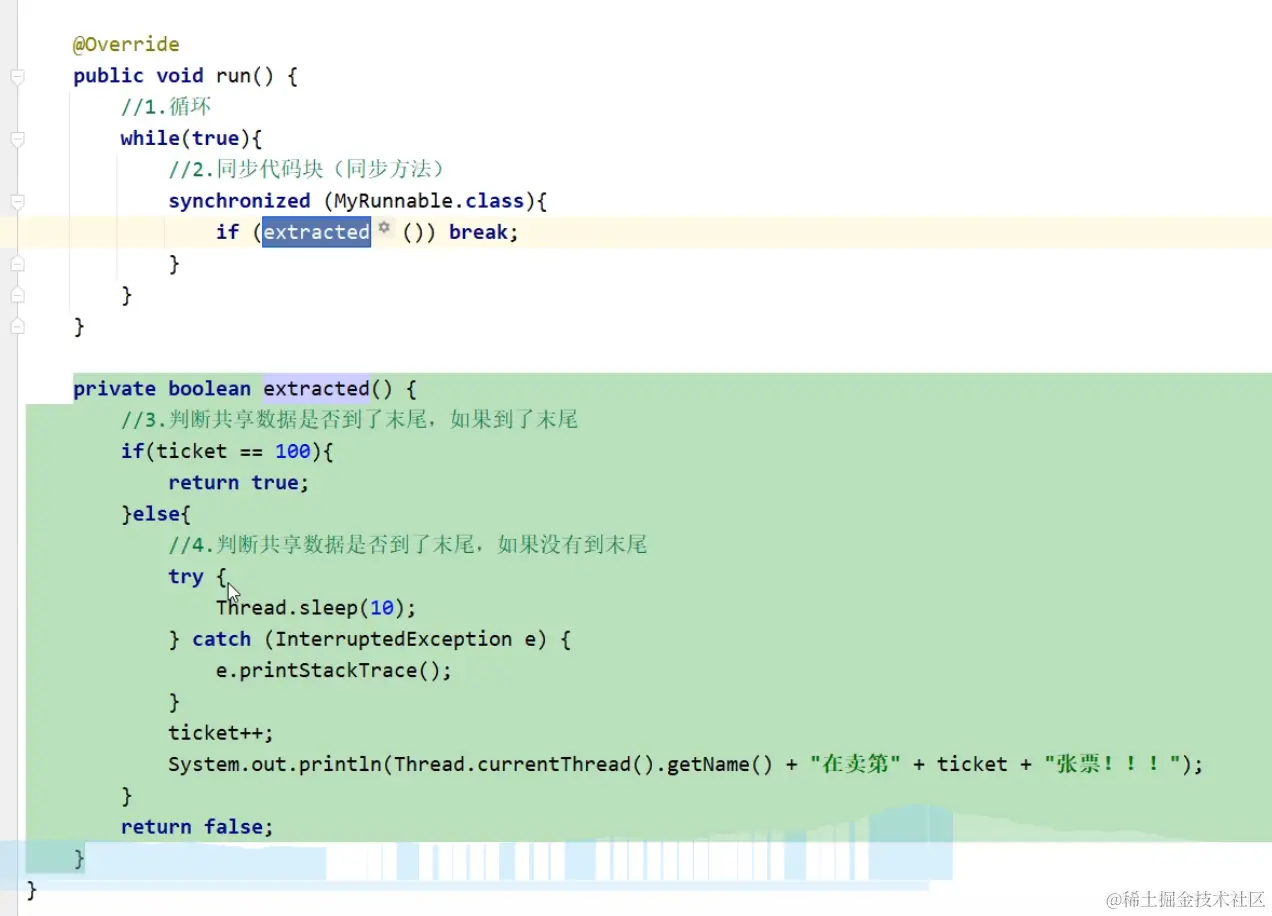Click extracted in private boolean declaration
This screenshot has height=916, width=1272.
tap(316, 389)
